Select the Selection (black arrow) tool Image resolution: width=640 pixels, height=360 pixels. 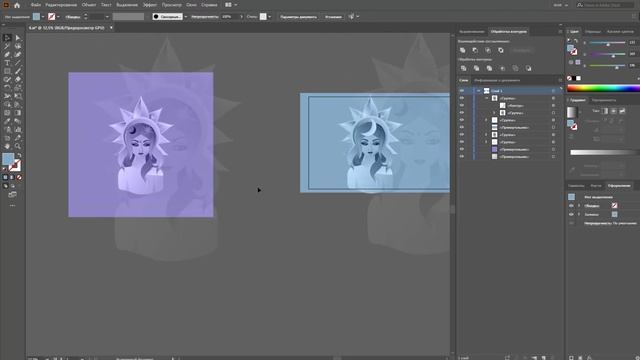pos(7,38)
